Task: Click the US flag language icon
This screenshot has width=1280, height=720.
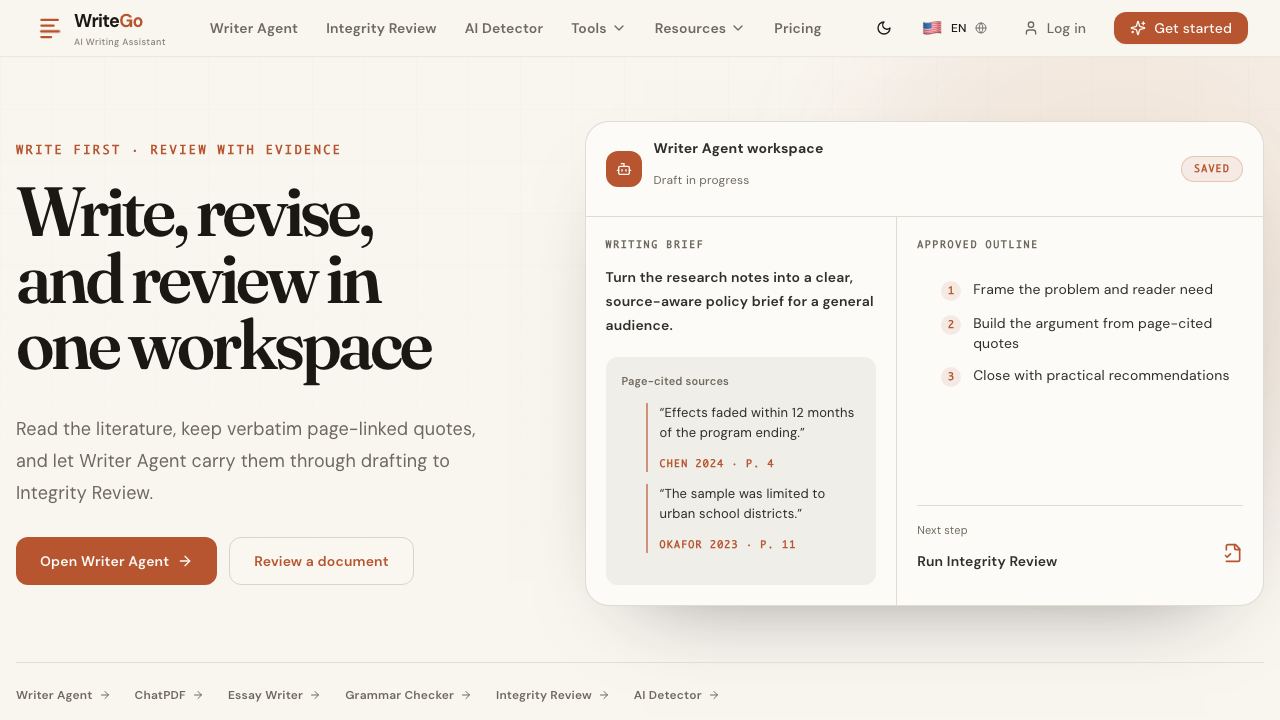Action: coord(932,28)
